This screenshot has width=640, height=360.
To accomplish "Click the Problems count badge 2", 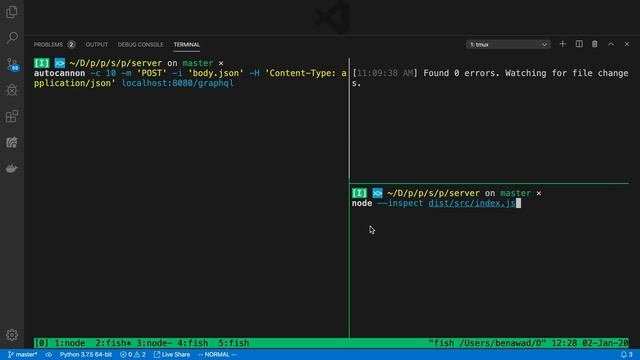I will [71, 44].
